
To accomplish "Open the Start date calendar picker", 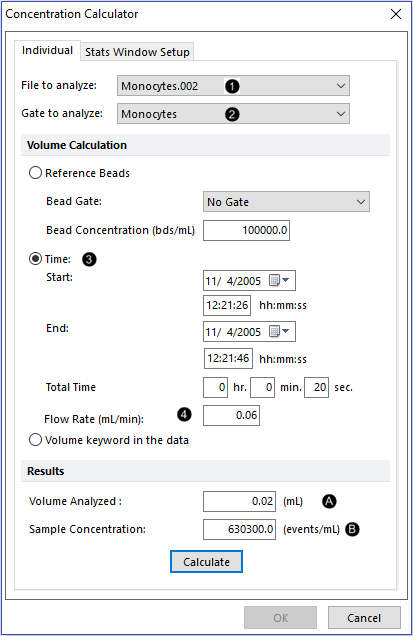I will coord(280,280).
